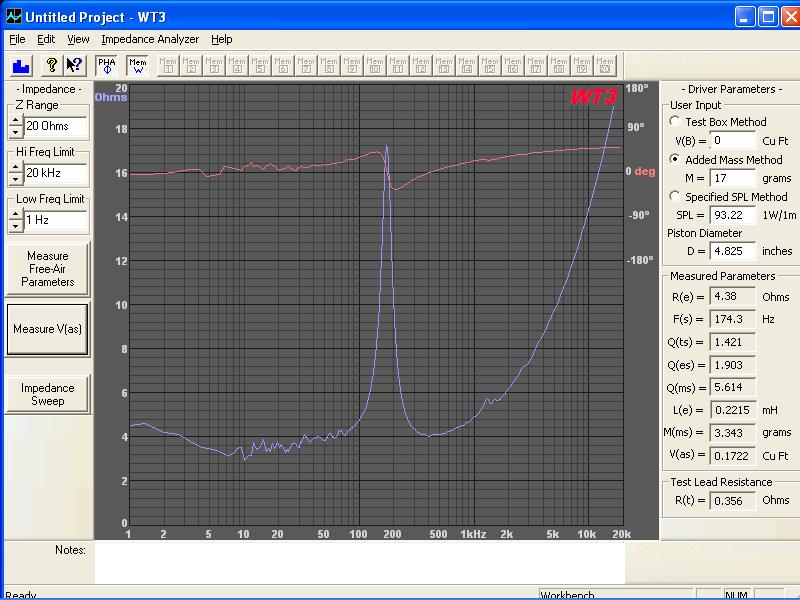Choose the Specified SPL Method radio button

[x=675, y=196]
